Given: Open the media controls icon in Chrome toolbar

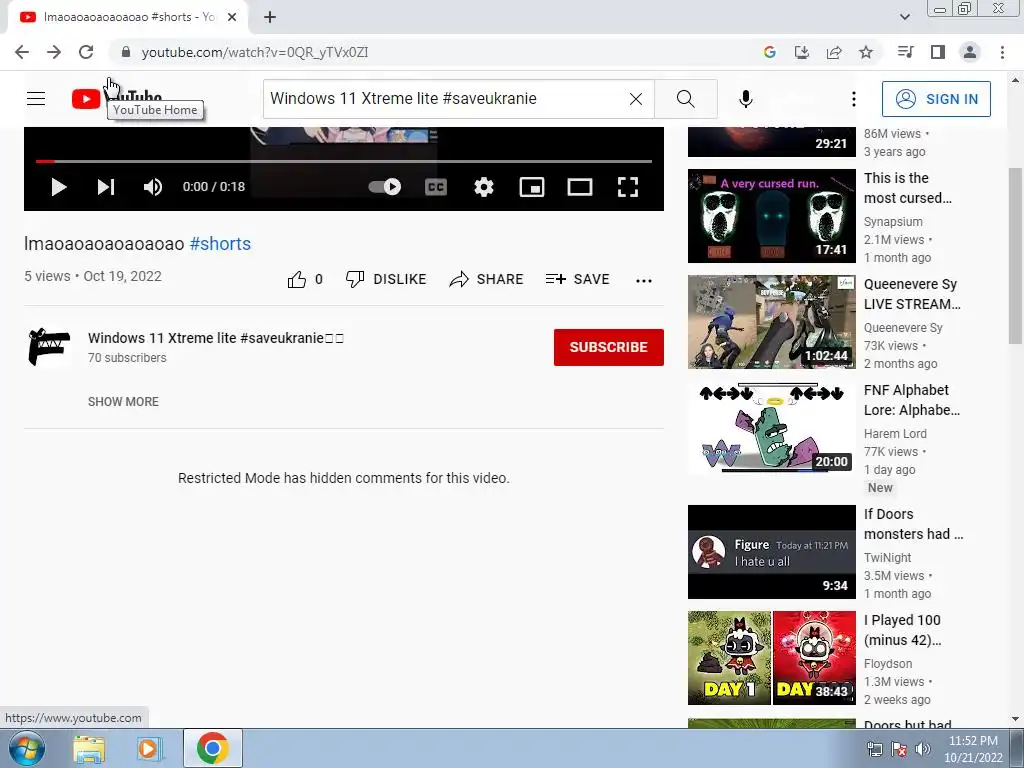Looking at the screenshot, I should [x=905, y=52].
